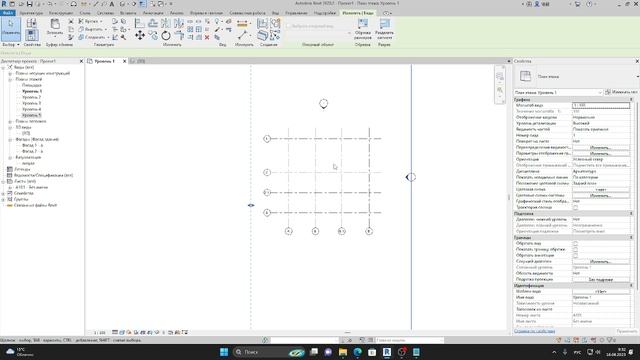The height and width of the screenshot is (360, 640).
Task: Click the Windows Start button
Action: [224, 352]
